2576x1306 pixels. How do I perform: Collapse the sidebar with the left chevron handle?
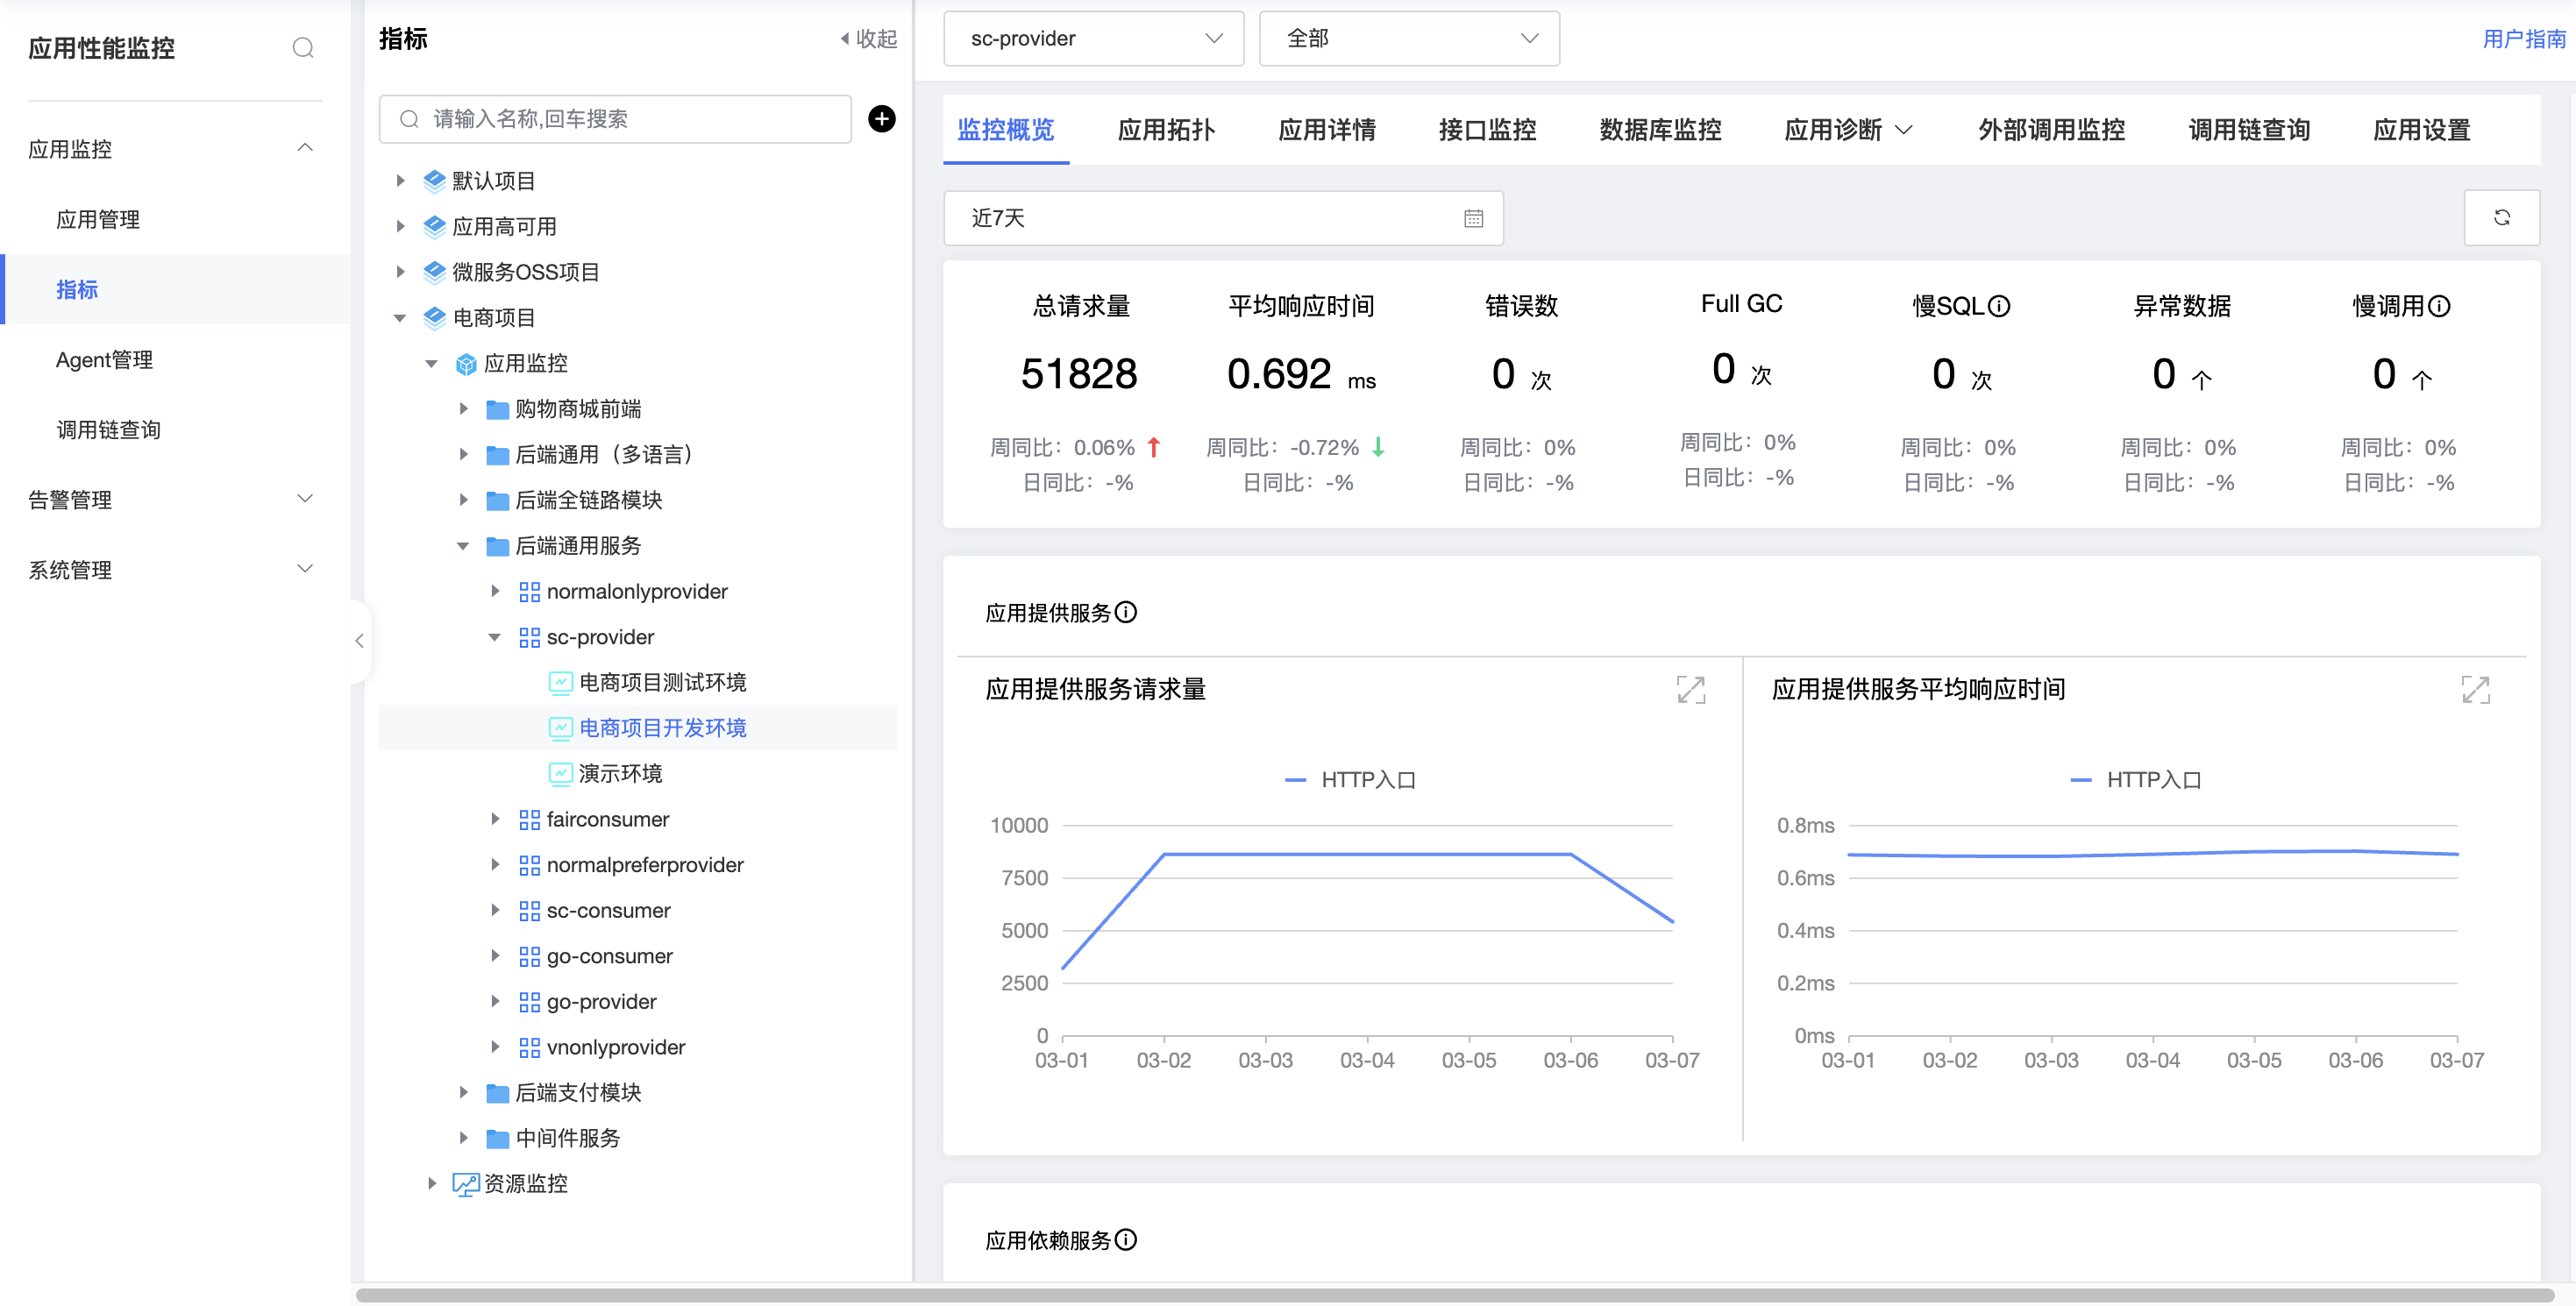coord(359,641)
